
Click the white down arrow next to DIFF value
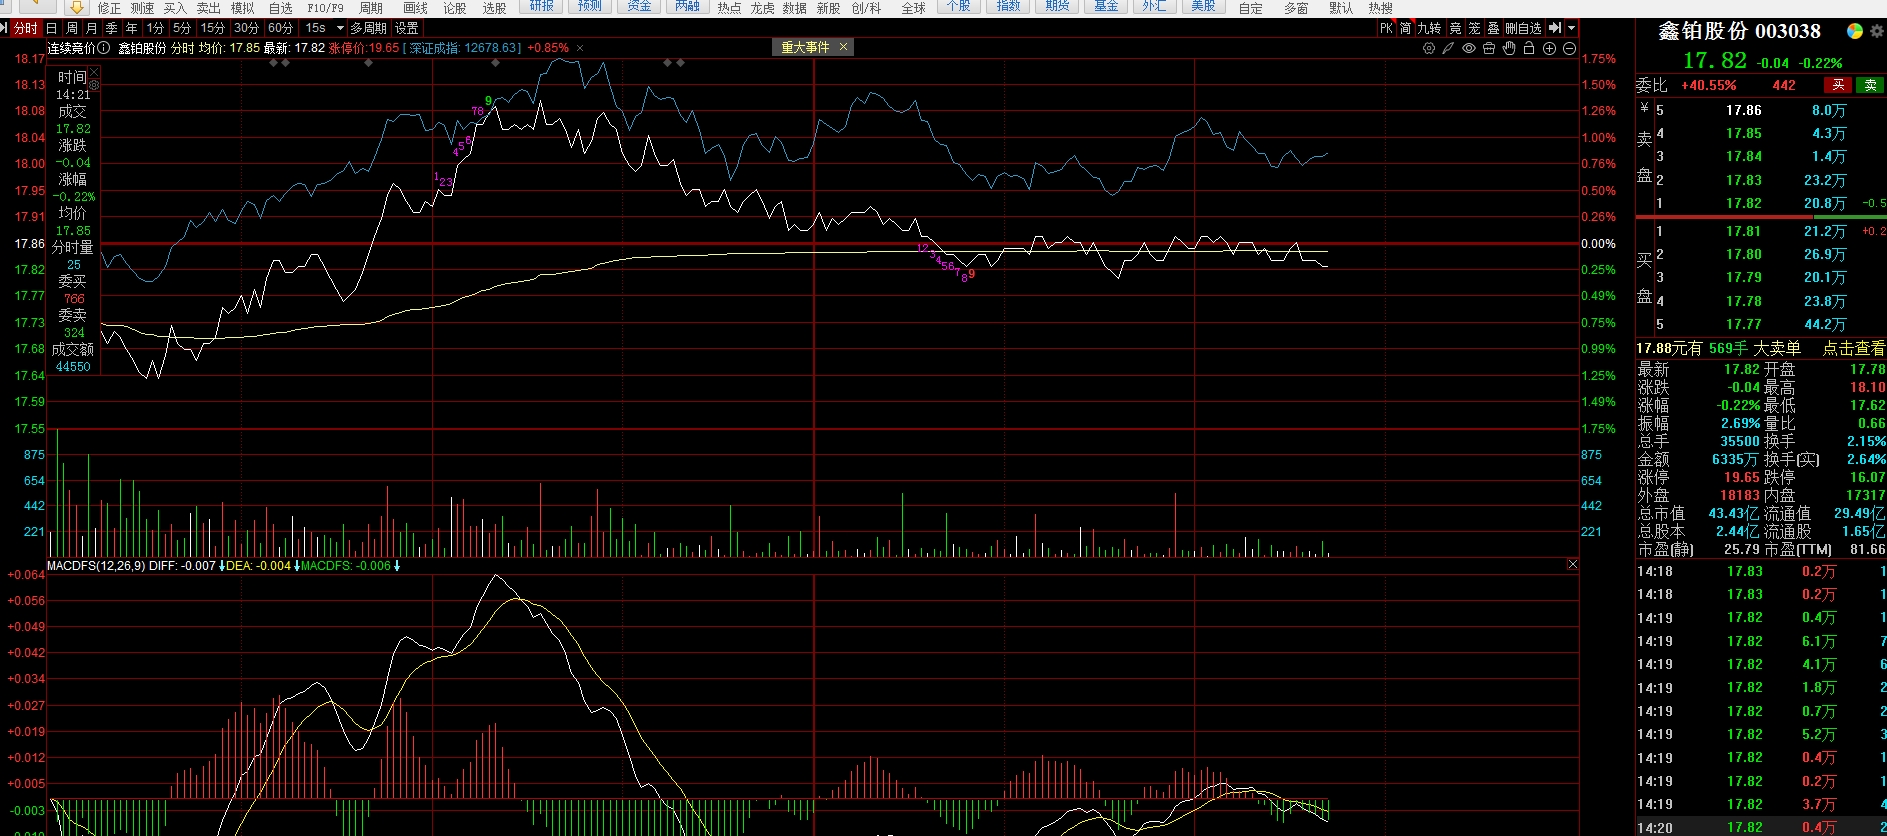221,566
